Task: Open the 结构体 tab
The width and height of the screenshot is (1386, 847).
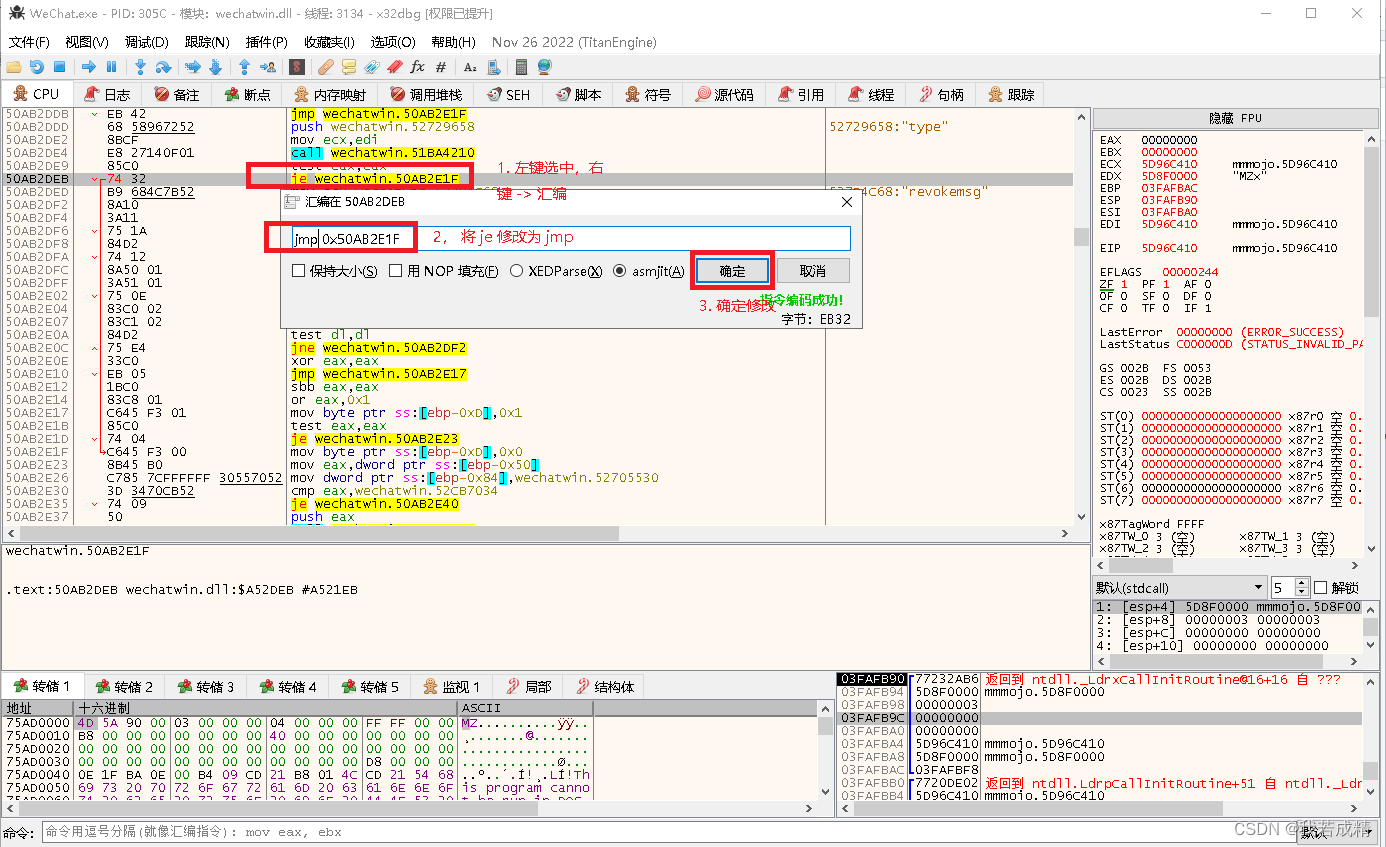Action: [604, 687]
